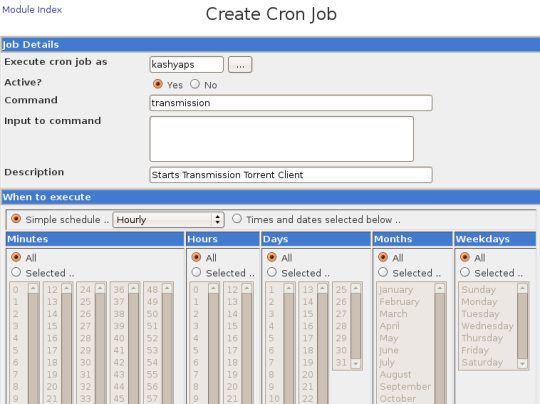
Task: Set Active to No
Action: tap(195, 84)
